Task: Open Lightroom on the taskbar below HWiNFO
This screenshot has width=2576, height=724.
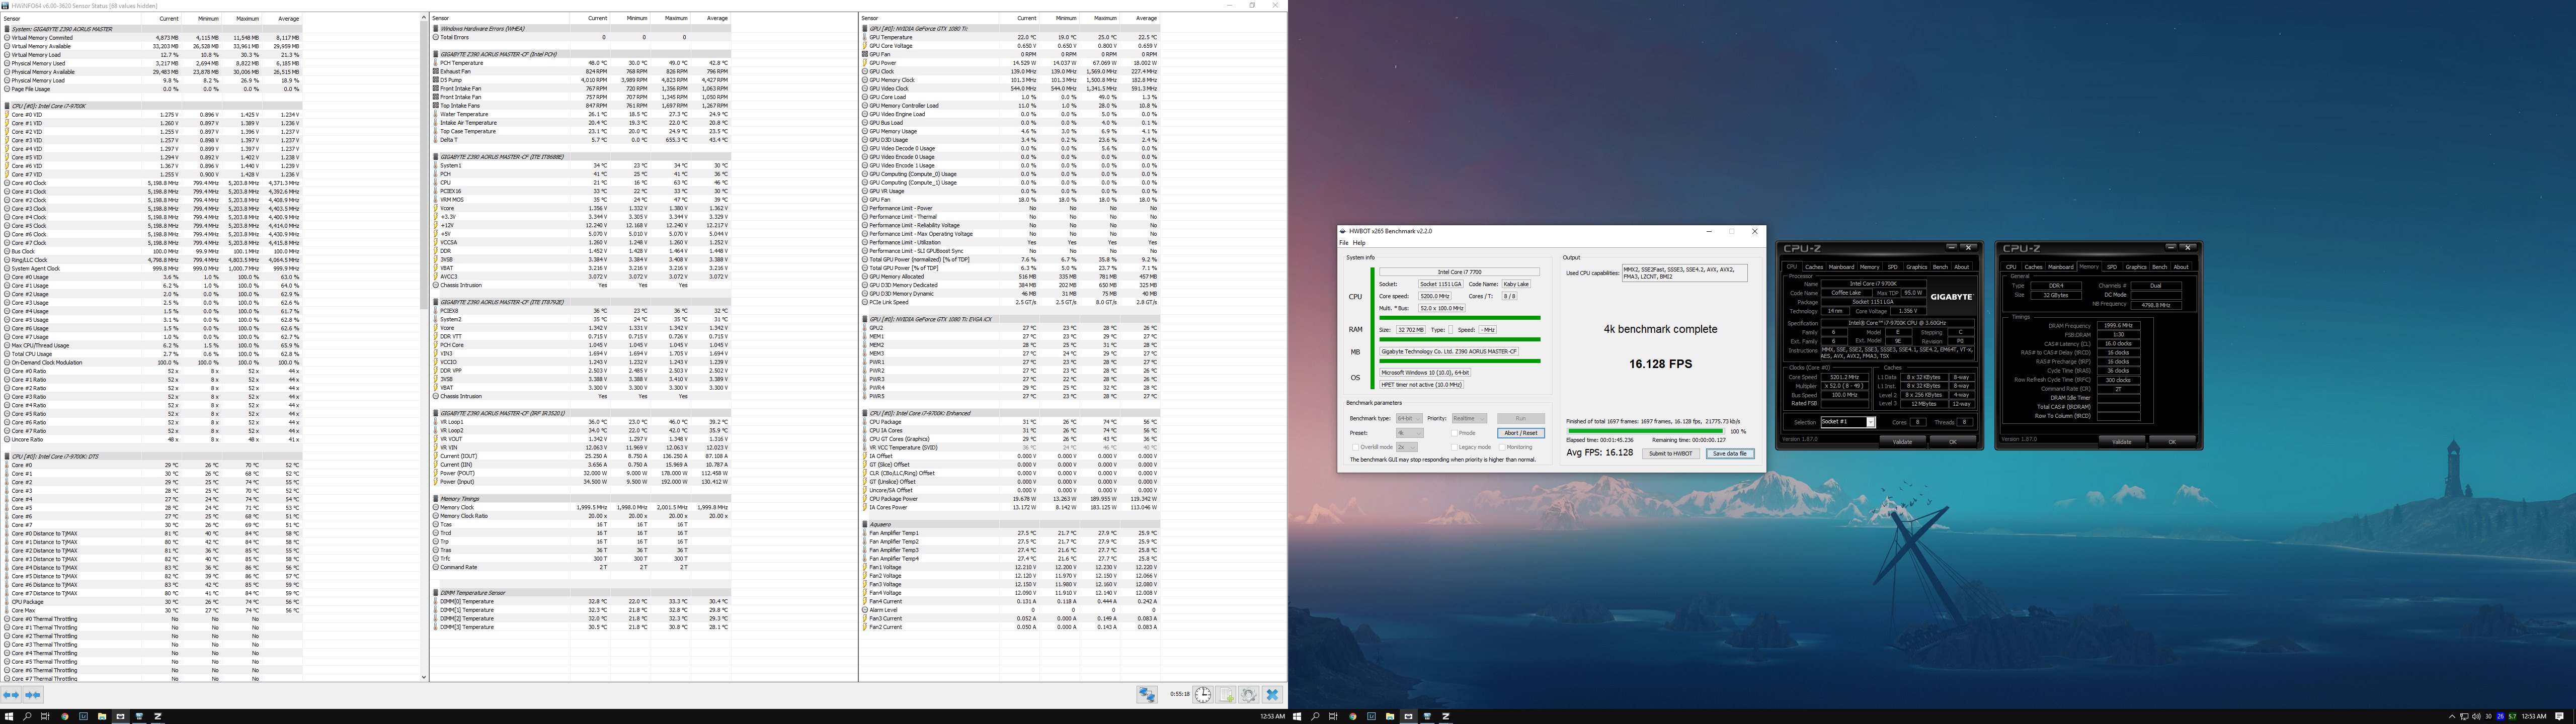Action: (83, 716)
